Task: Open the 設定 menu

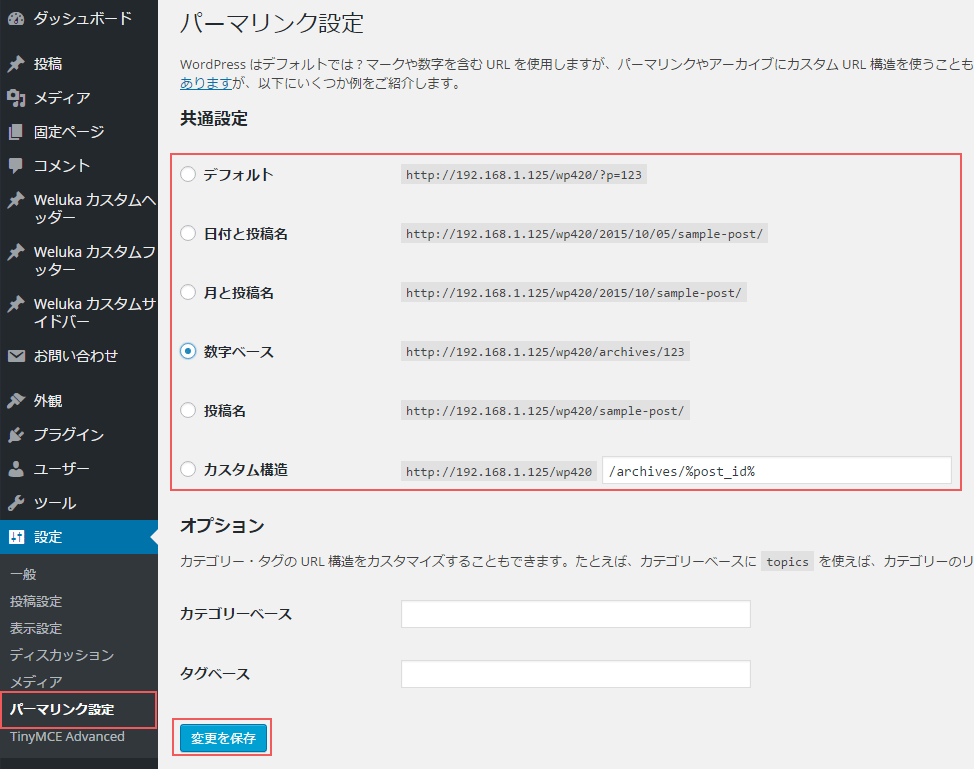Action: pyautogui.click(x=79, y=537)
